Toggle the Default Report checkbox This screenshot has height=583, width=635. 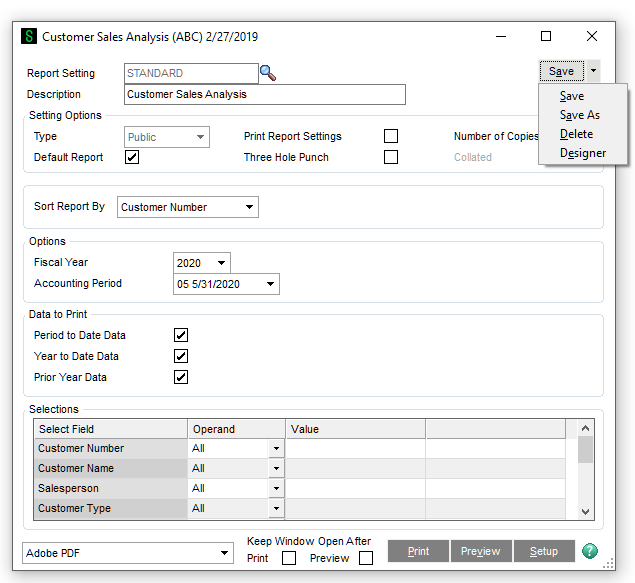pyautogui.click(x=132, y=157)
